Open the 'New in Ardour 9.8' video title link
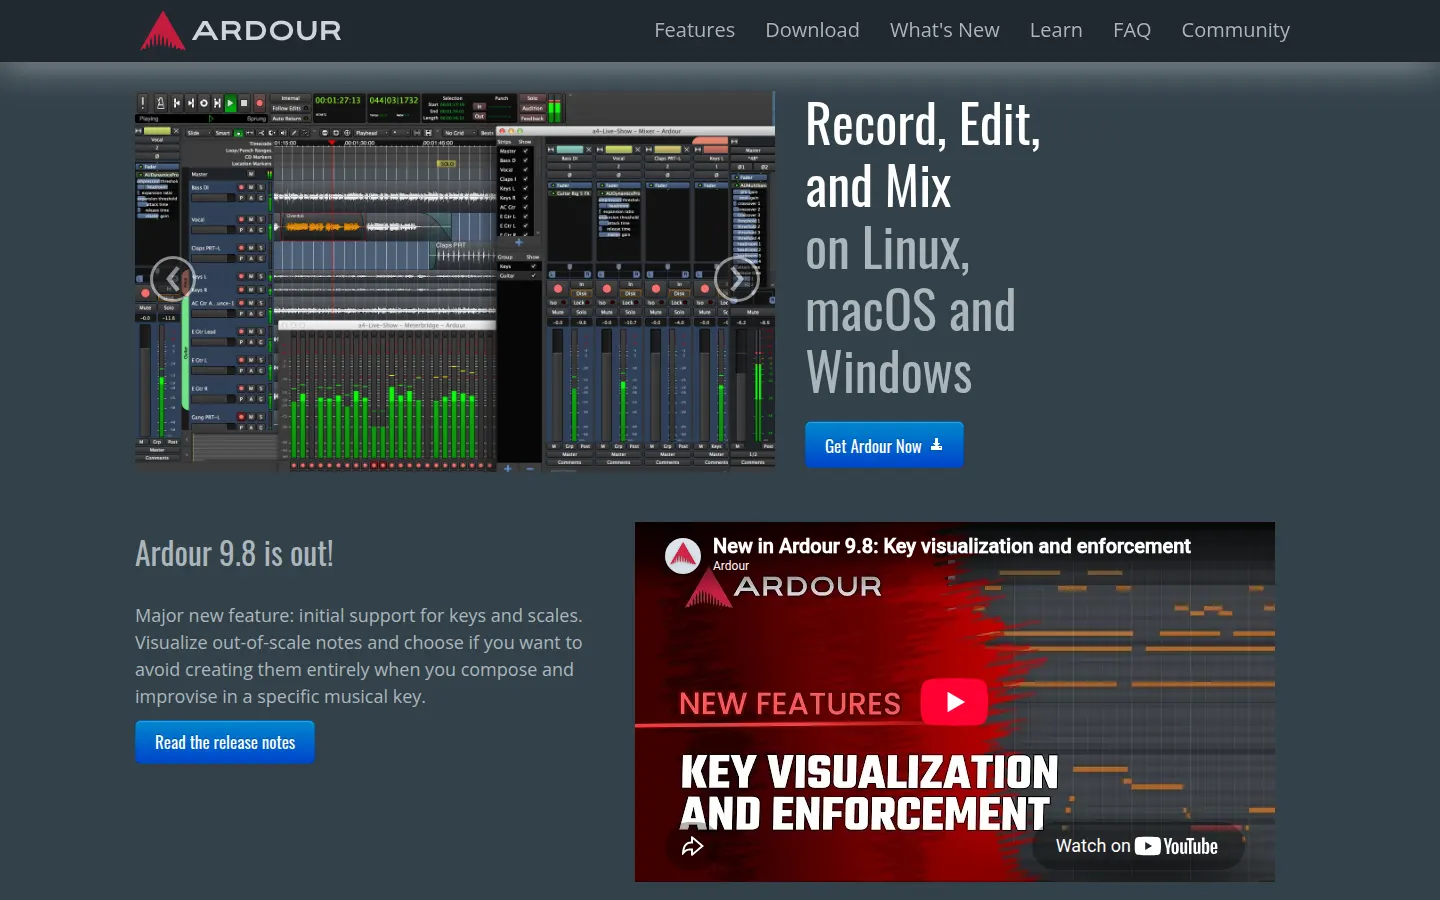 tap(951, 546)
